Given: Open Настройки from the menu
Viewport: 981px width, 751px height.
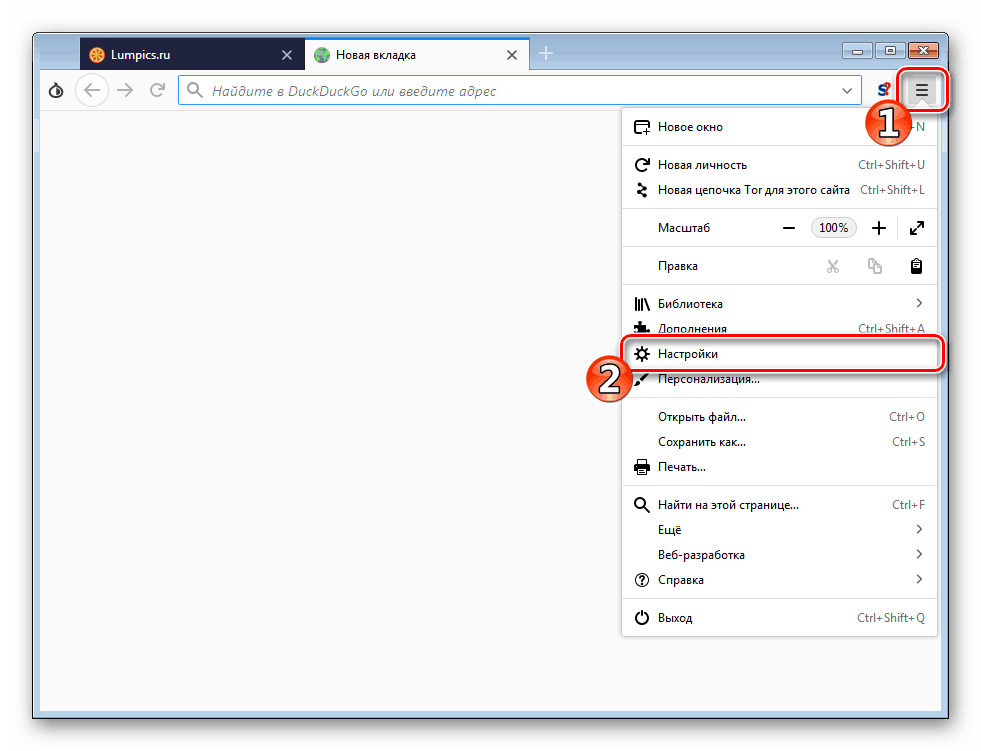Looking at the screenshot, I should coord(779,354).
